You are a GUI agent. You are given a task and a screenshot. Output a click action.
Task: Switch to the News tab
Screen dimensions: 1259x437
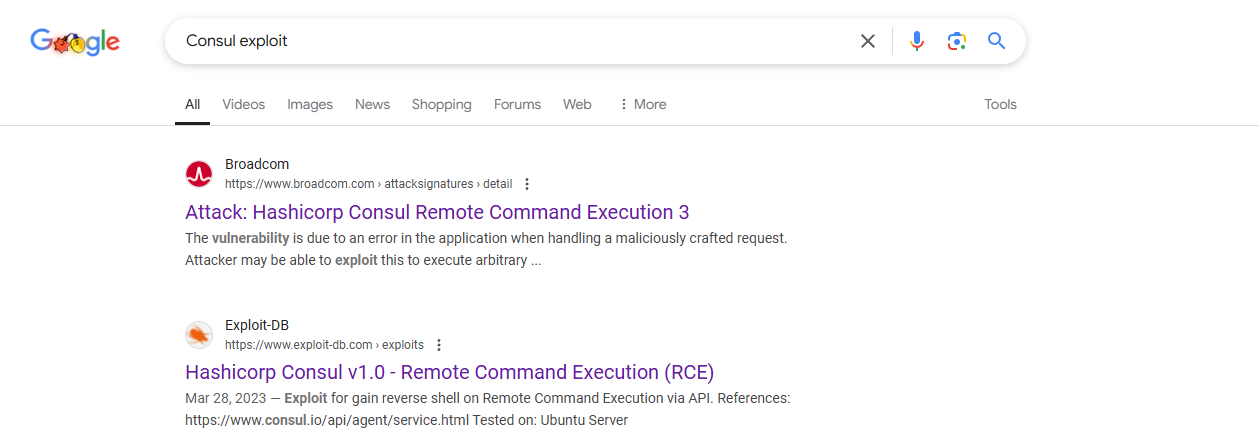point(372,104)
